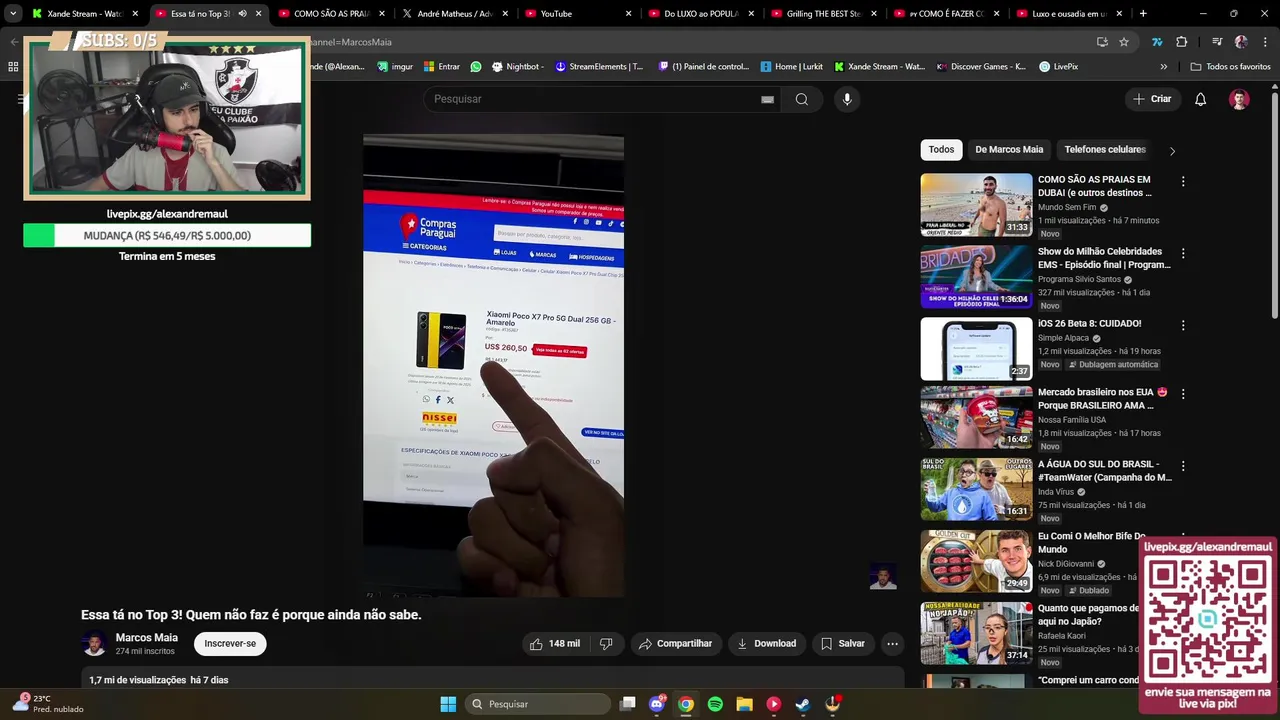Open Todos os favoritos folder

click(1231, 67)
